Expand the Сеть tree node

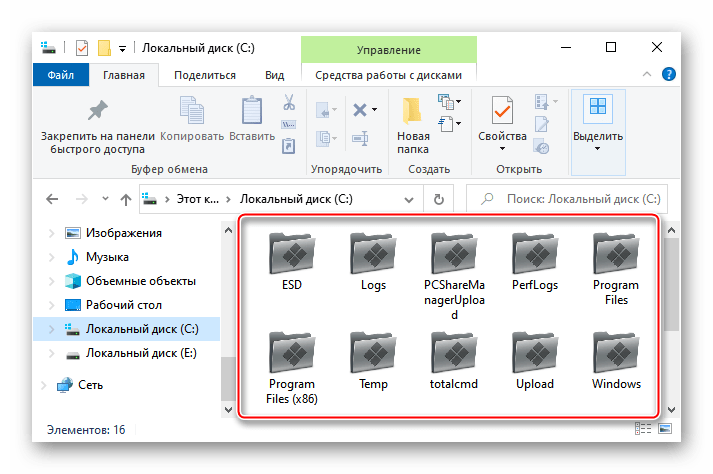tap(44, 385)
